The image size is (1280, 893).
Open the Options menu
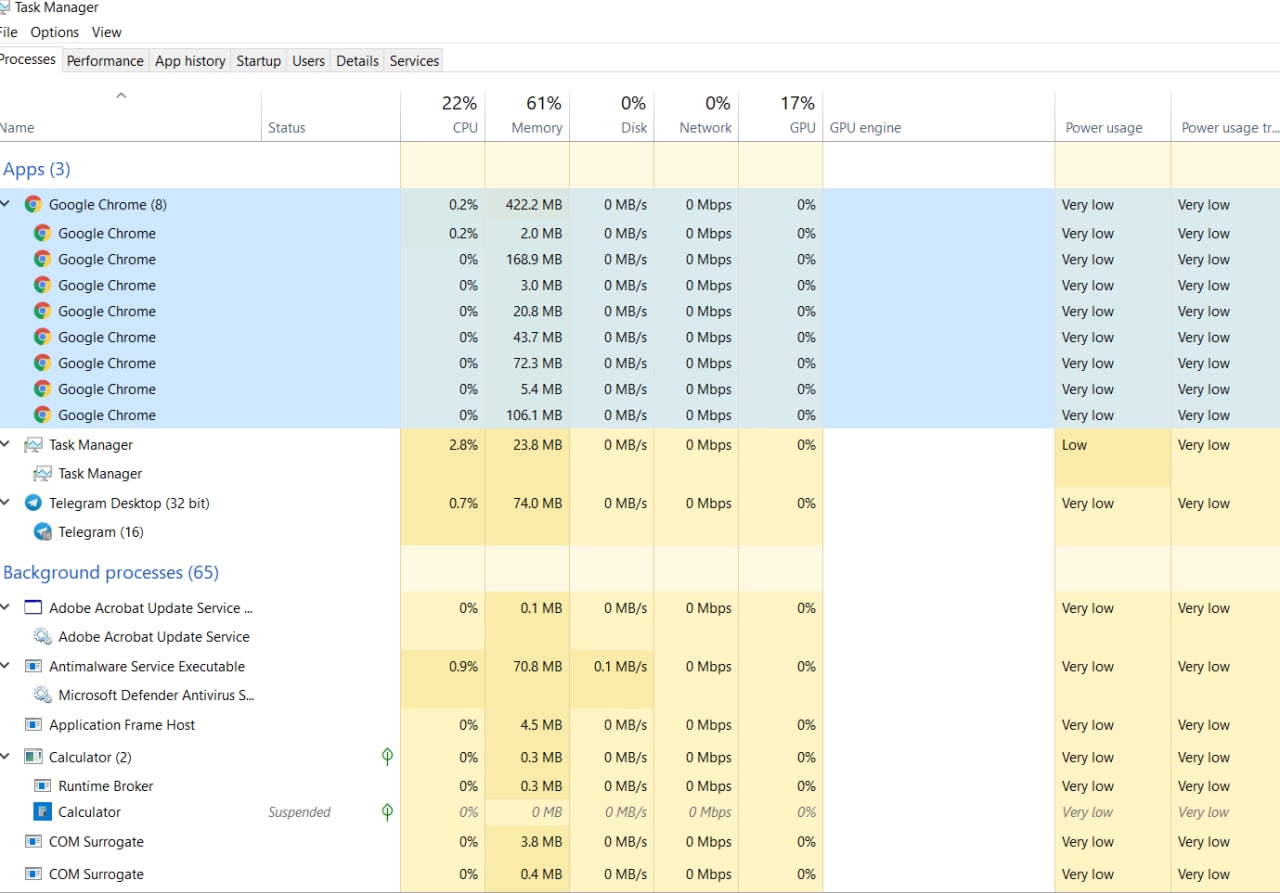(x=54, y=32)
